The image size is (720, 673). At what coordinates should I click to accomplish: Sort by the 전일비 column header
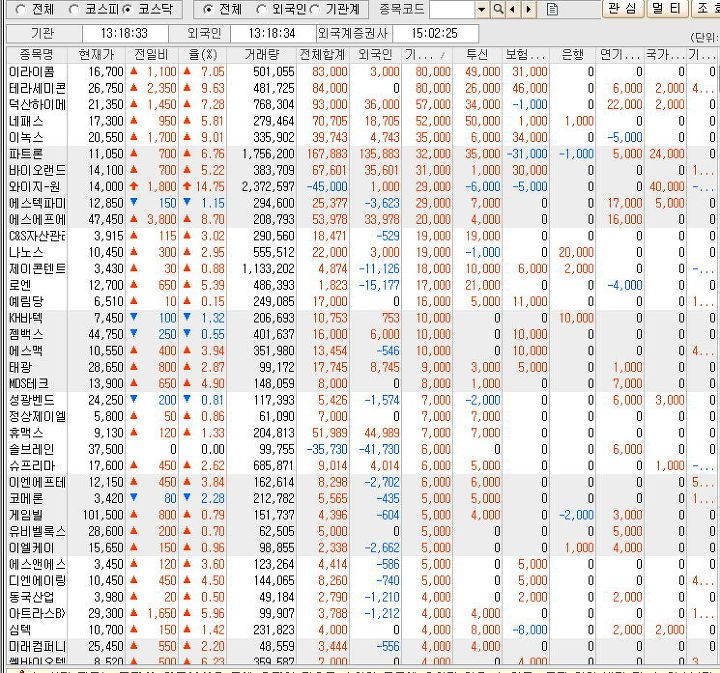pyautogui.click(x=152, y=55)
